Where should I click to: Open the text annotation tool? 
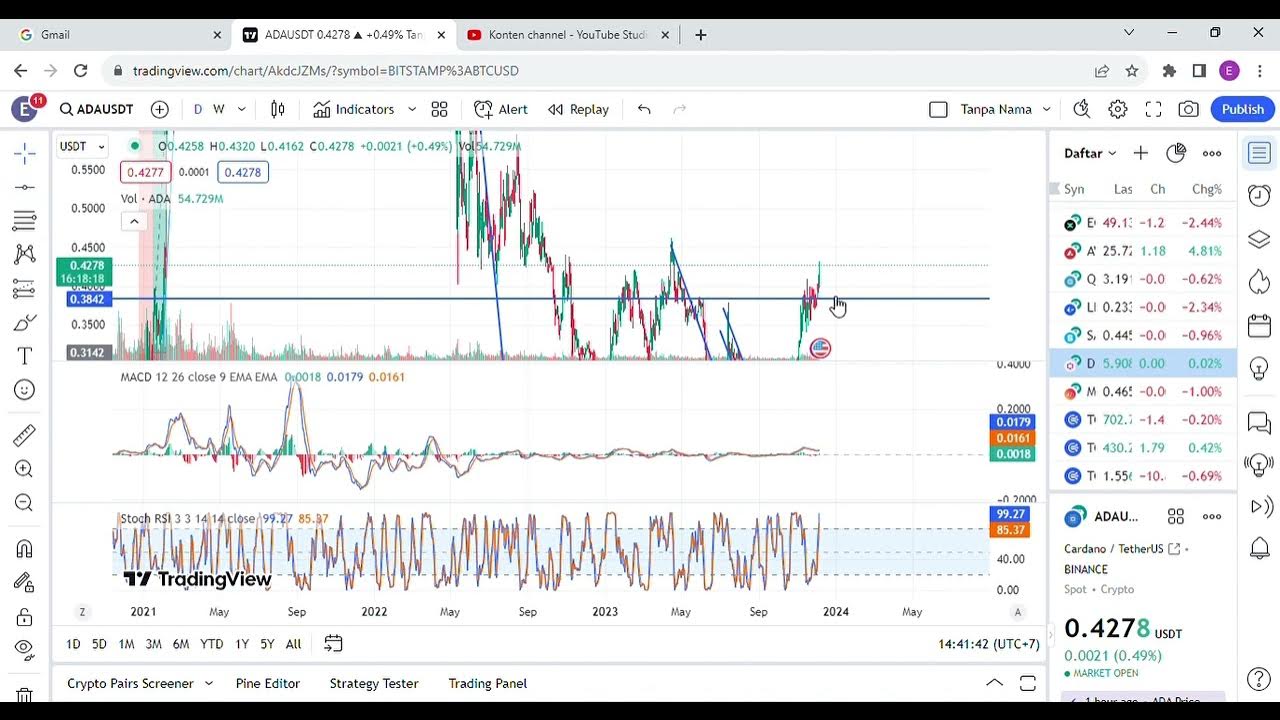pyautogui.click(x=25, y=356)
